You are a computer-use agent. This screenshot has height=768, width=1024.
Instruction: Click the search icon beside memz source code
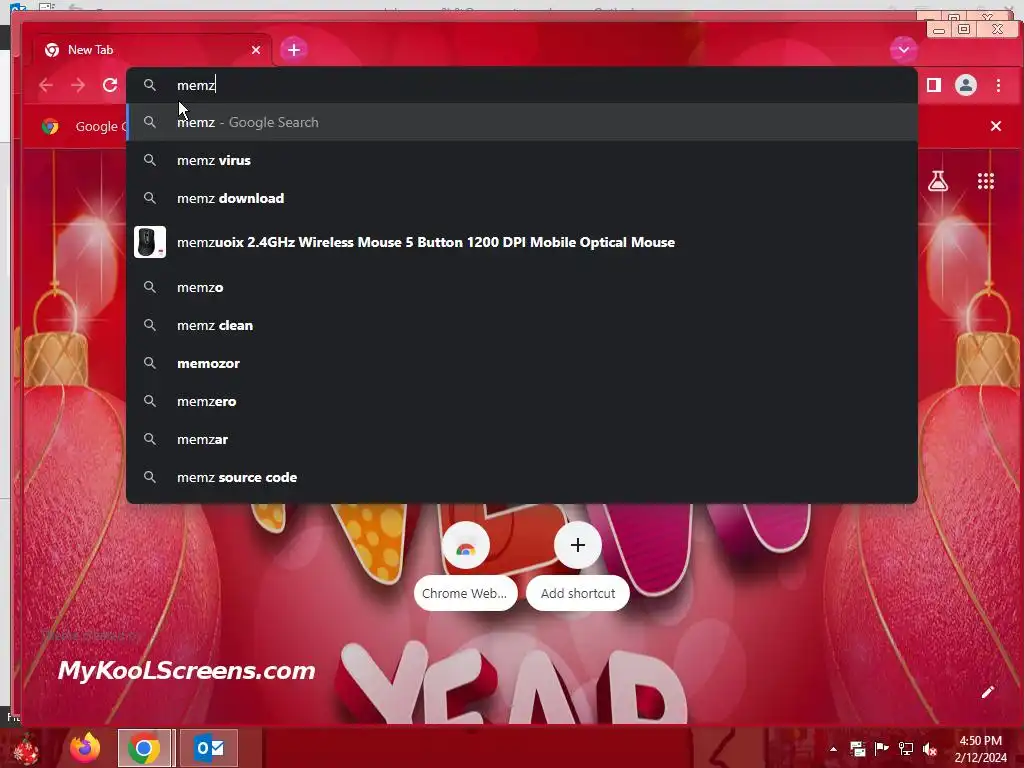click(150, 477)
